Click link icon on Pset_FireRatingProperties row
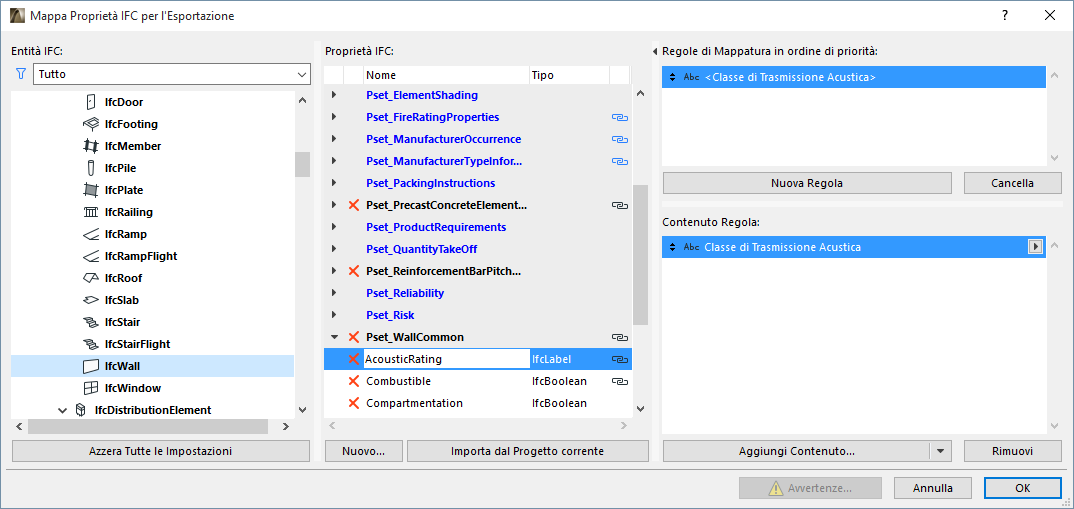This screenshot has height=509, width=1074. pos(620,117)
